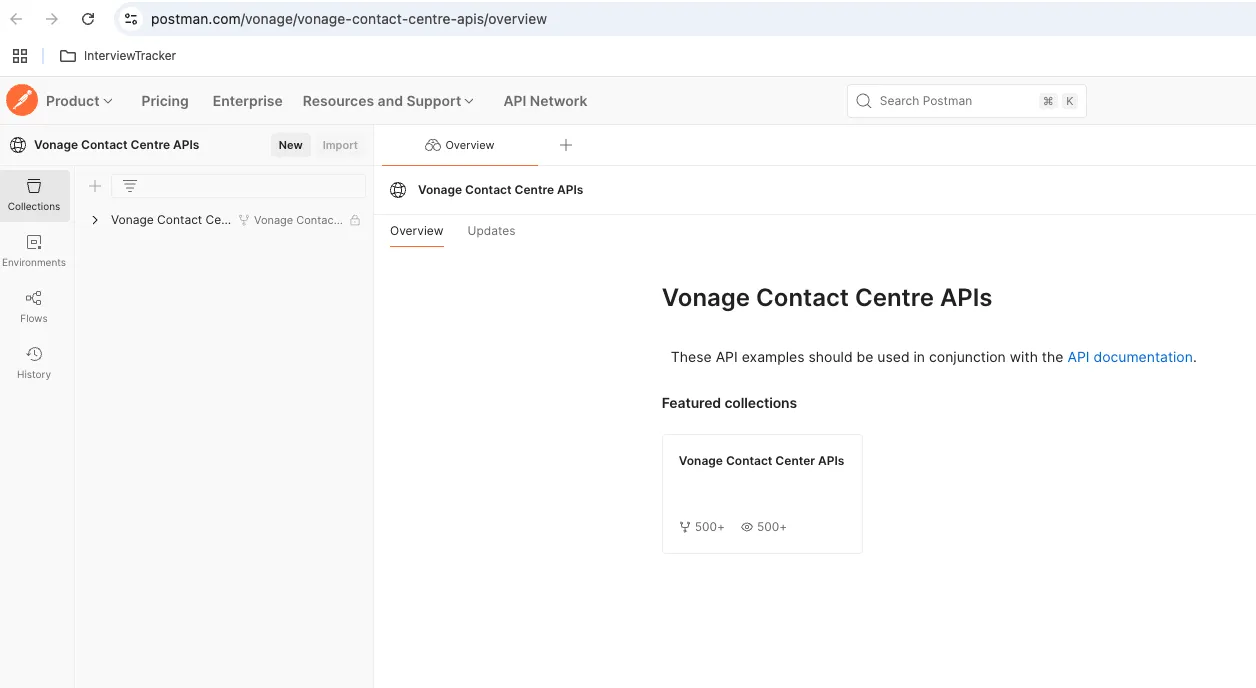Click the site info icon in address bar
The width and height of the screenshot is (1256, 688).
tap(131, 19)
